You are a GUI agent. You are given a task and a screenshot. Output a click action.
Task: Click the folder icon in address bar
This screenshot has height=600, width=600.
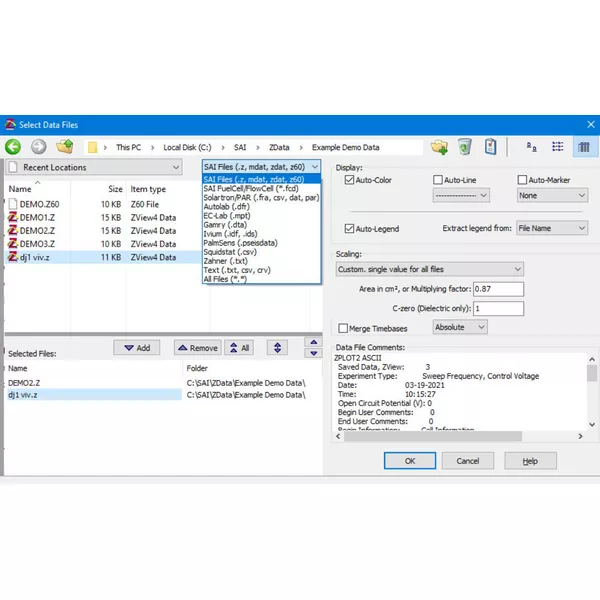point(92,147)
